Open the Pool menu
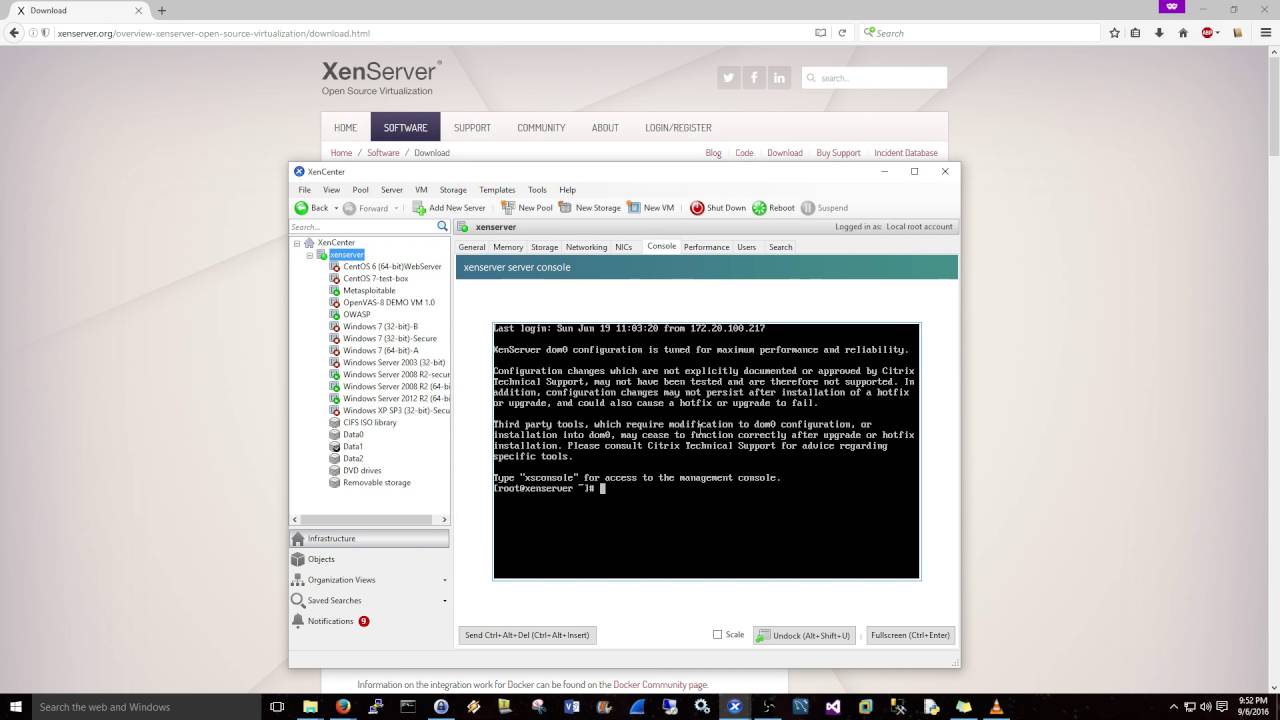 pyautogui.click(x=360, y=190)
